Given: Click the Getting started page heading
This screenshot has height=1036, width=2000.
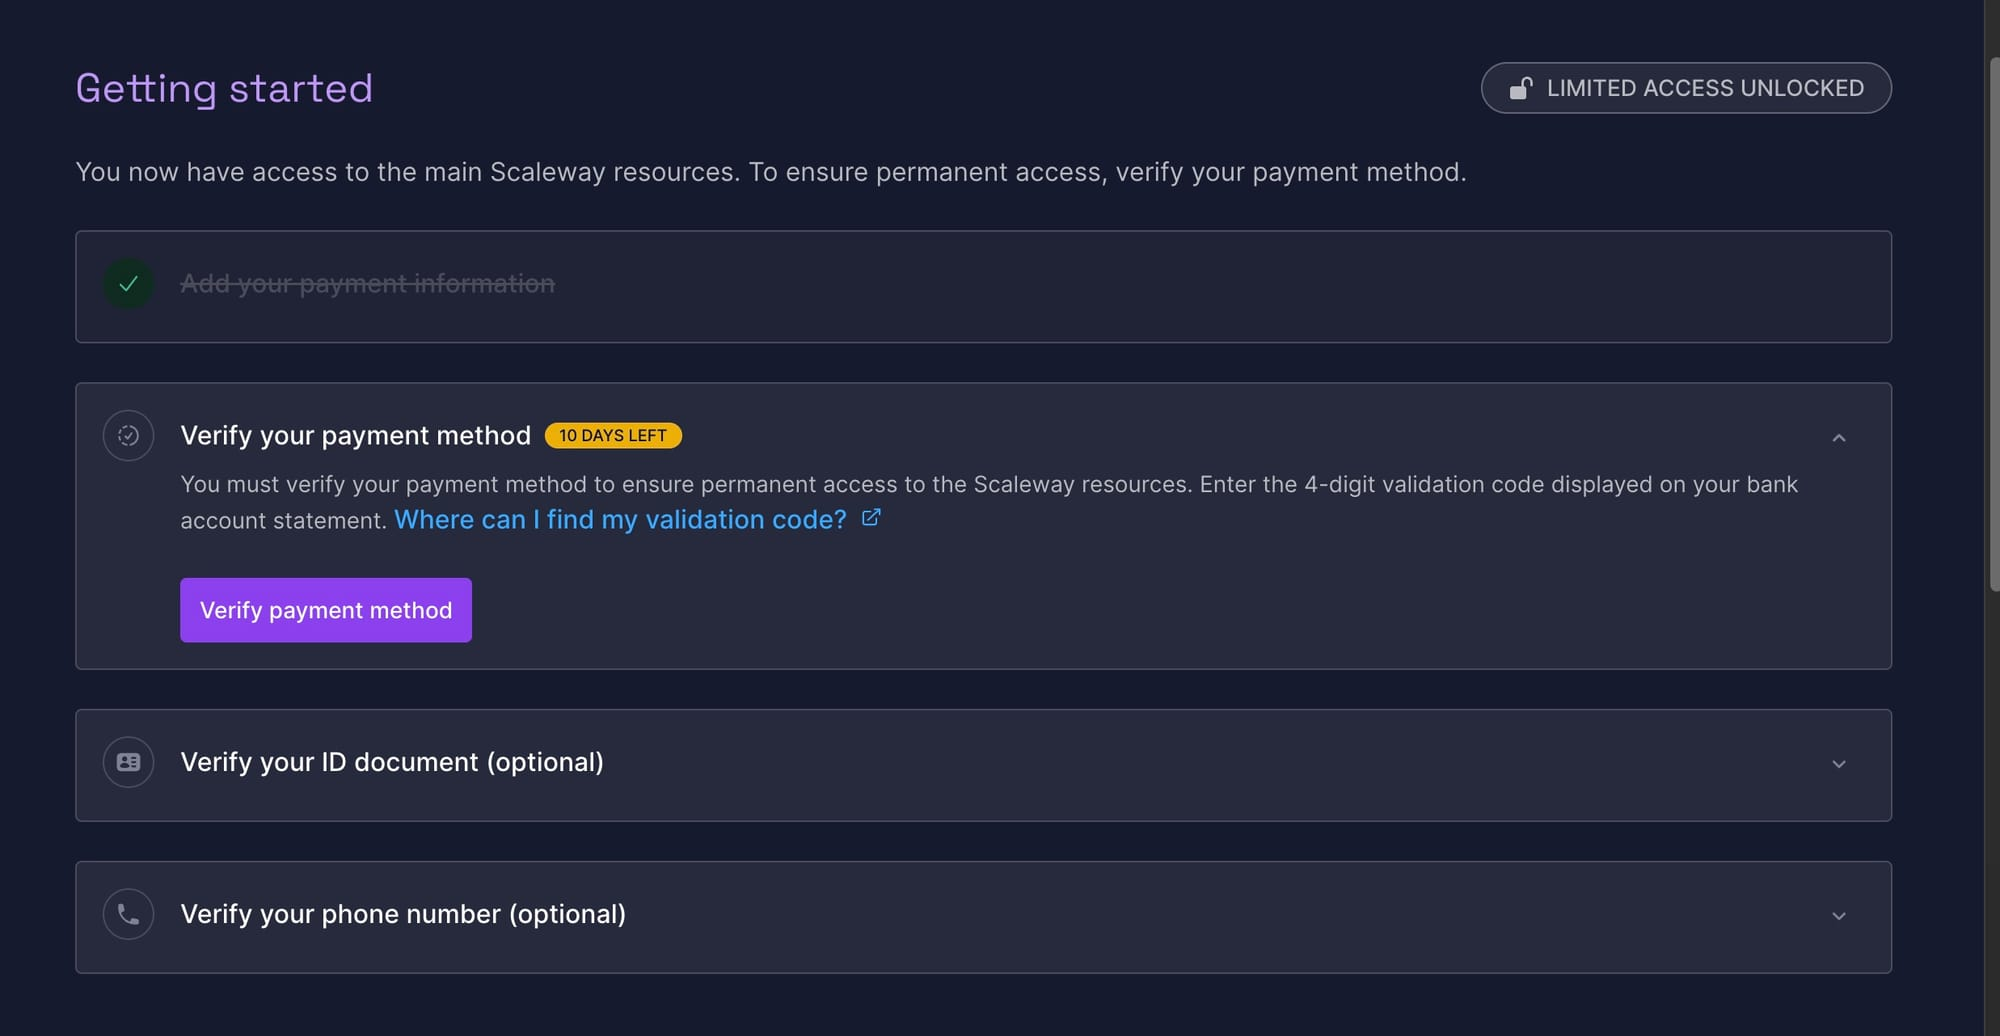Looking at the screenshot, I should [224, 88].
